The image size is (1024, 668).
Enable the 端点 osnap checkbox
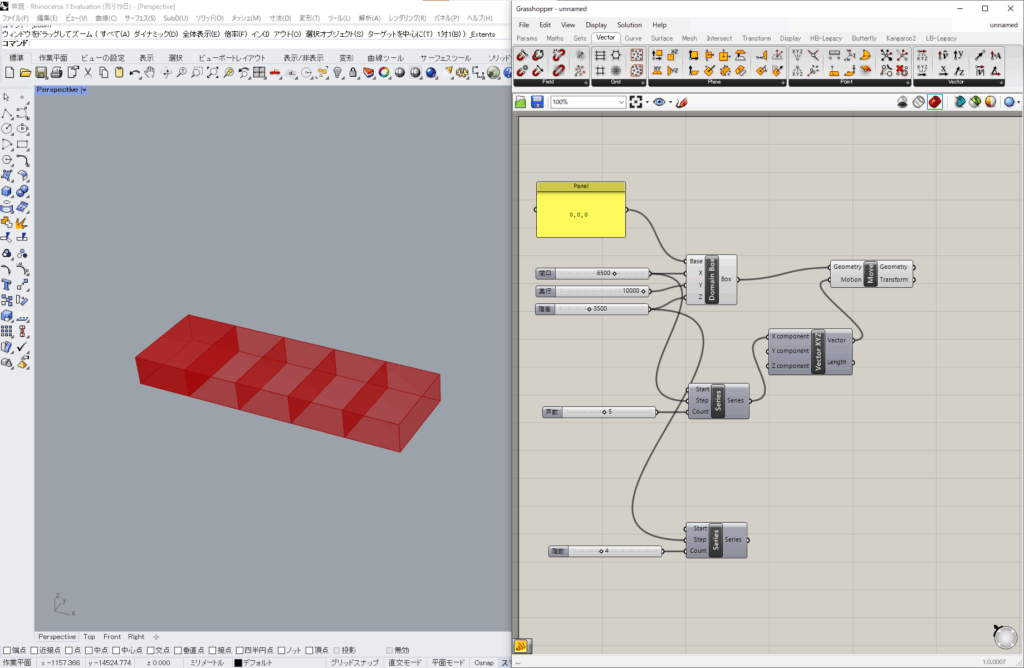tap(8, 650)
